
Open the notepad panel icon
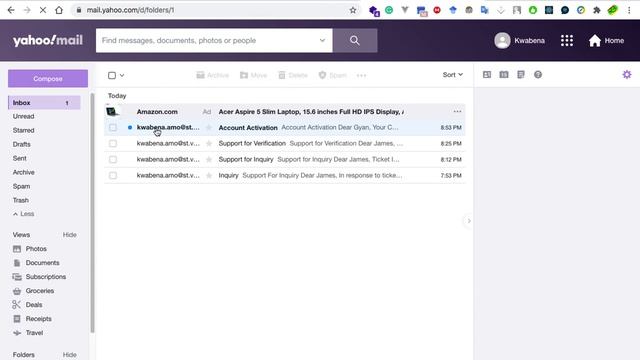521,75
